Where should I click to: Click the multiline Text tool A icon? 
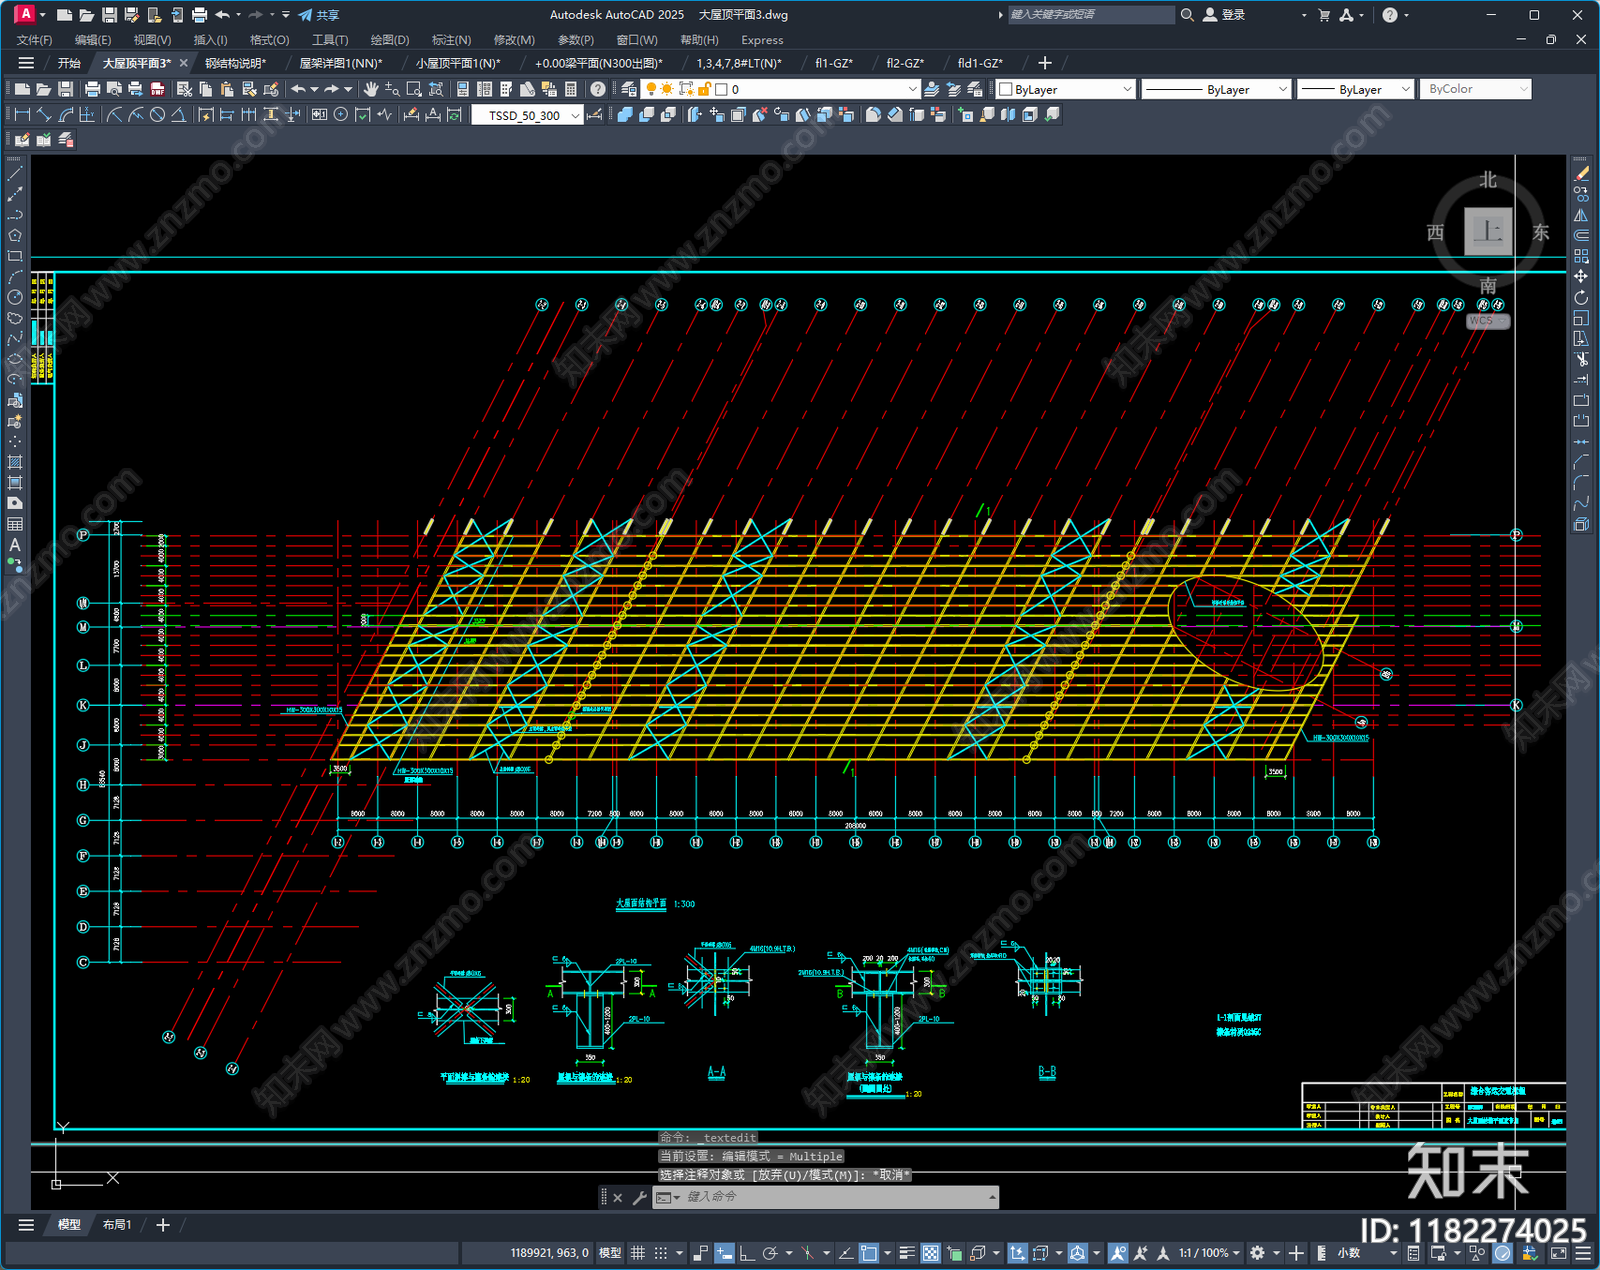pyautogui.click(x=15, y=545)
